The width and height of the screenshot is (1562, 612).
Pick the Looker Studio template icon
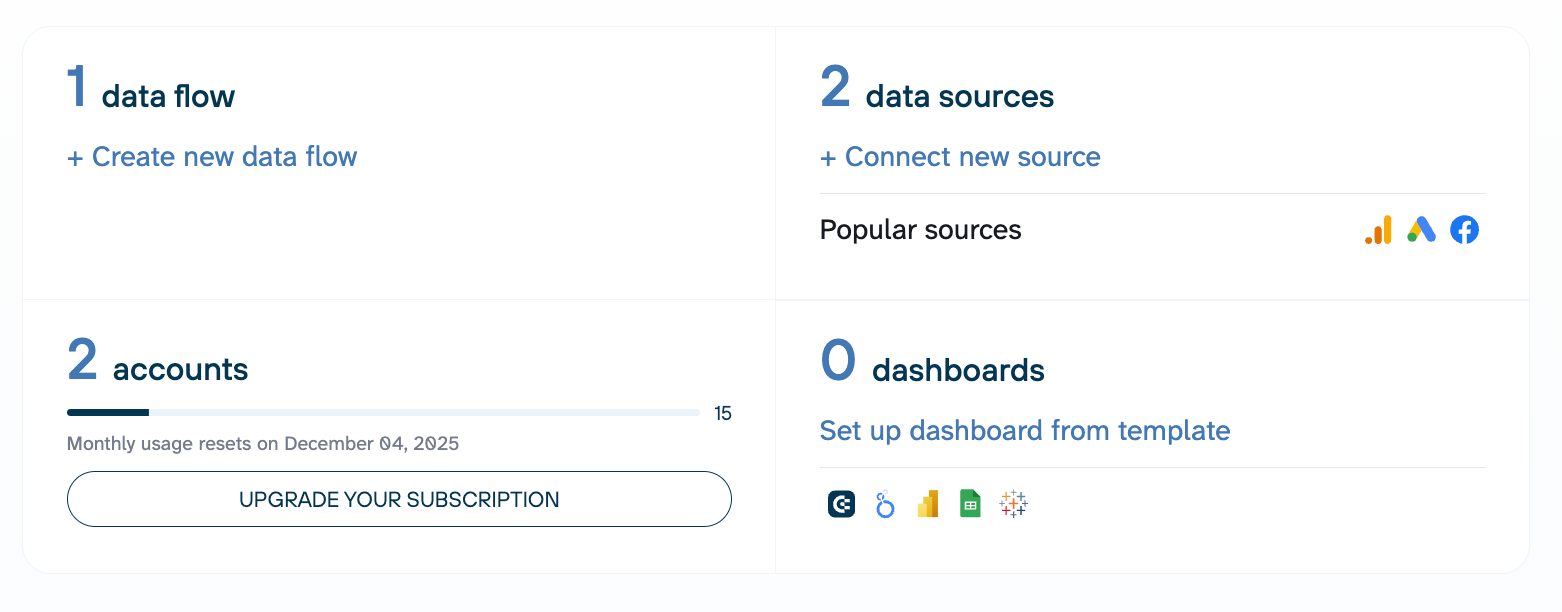(x=884, y=504)
